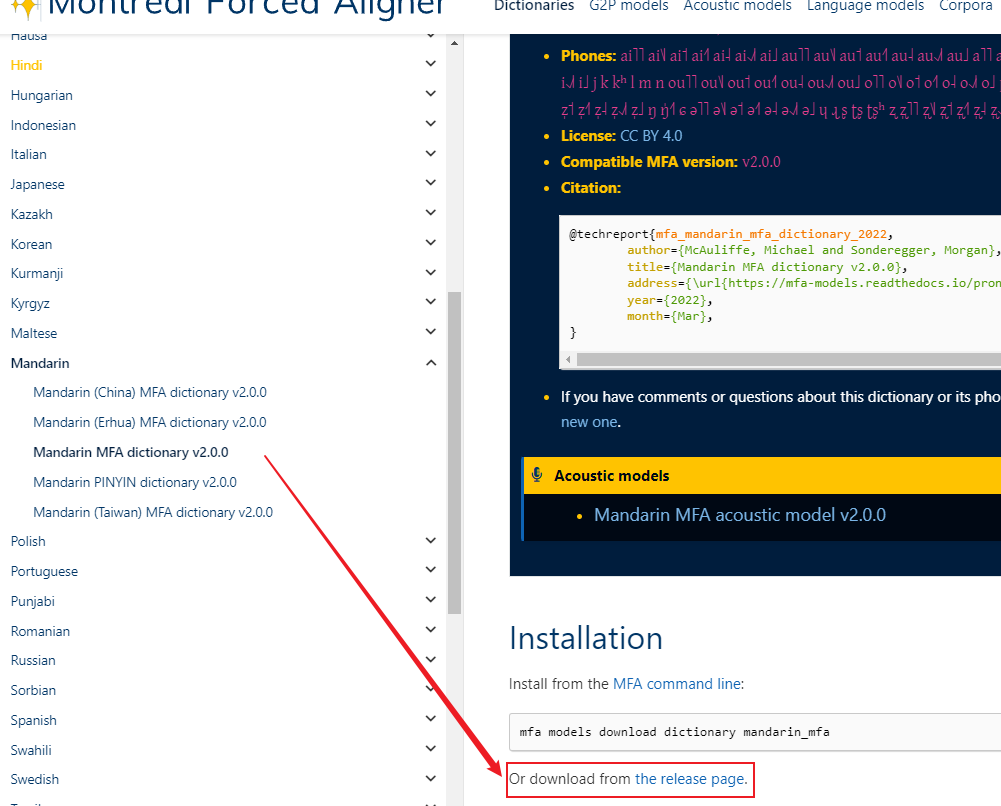Click the sidebar scrollbar up arrow
Screen dimensions: 1001x806
tap(455, 43)
